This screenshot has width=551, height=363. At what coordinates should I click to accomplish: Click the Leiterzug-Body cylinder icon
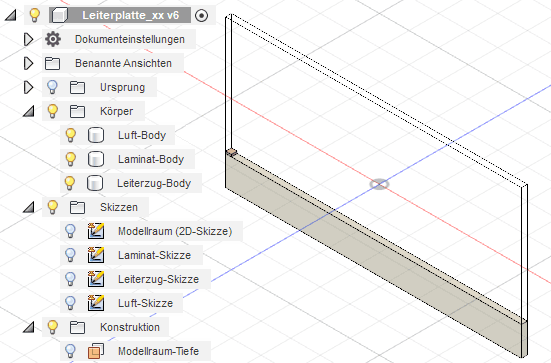[95, 183]
